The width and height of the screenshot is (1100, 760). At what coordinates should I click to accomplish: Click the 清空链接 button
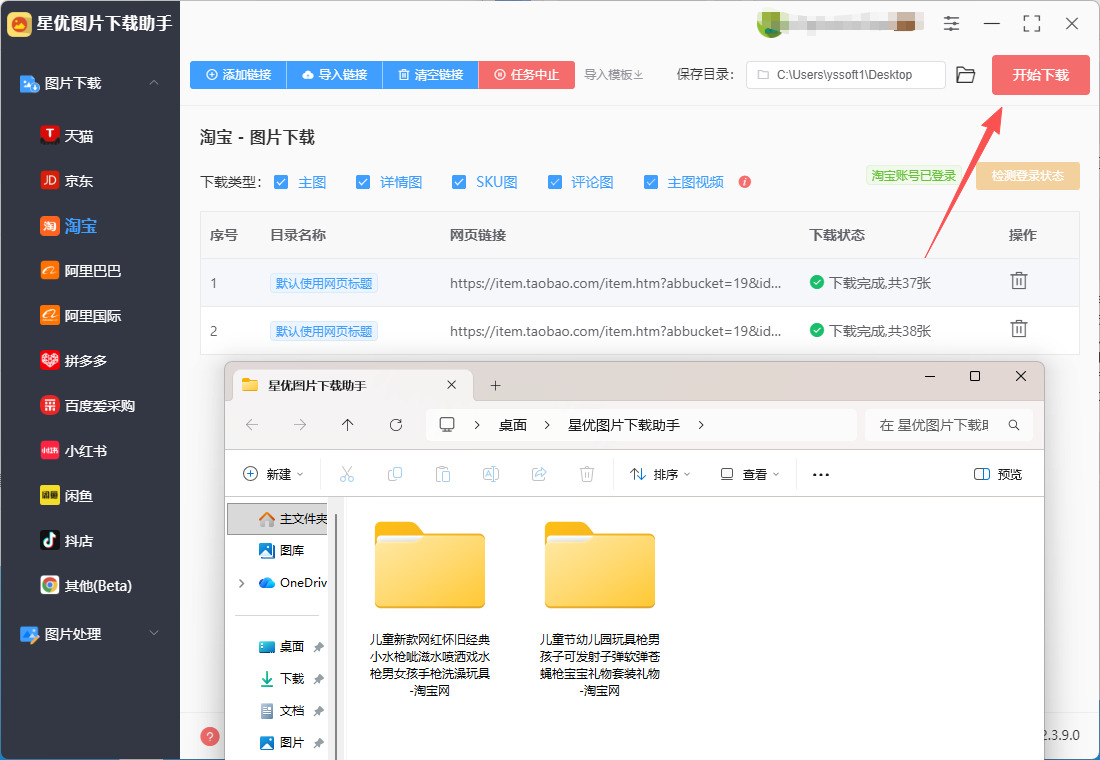pyautogui.click(x=431, y=74)
